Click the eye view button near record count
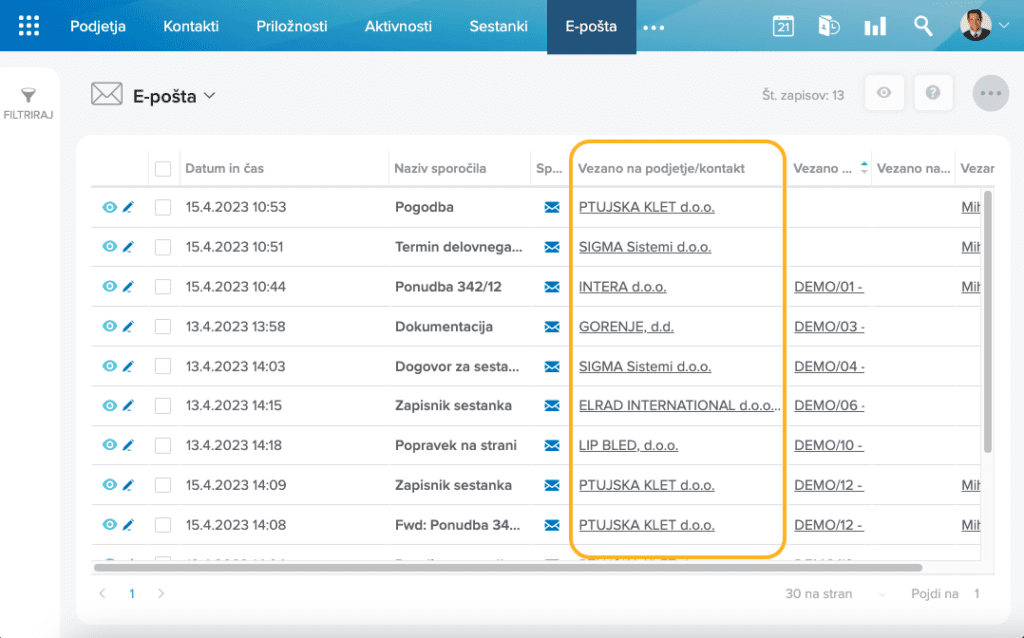 pyautogui.click(x=884, y=93)
